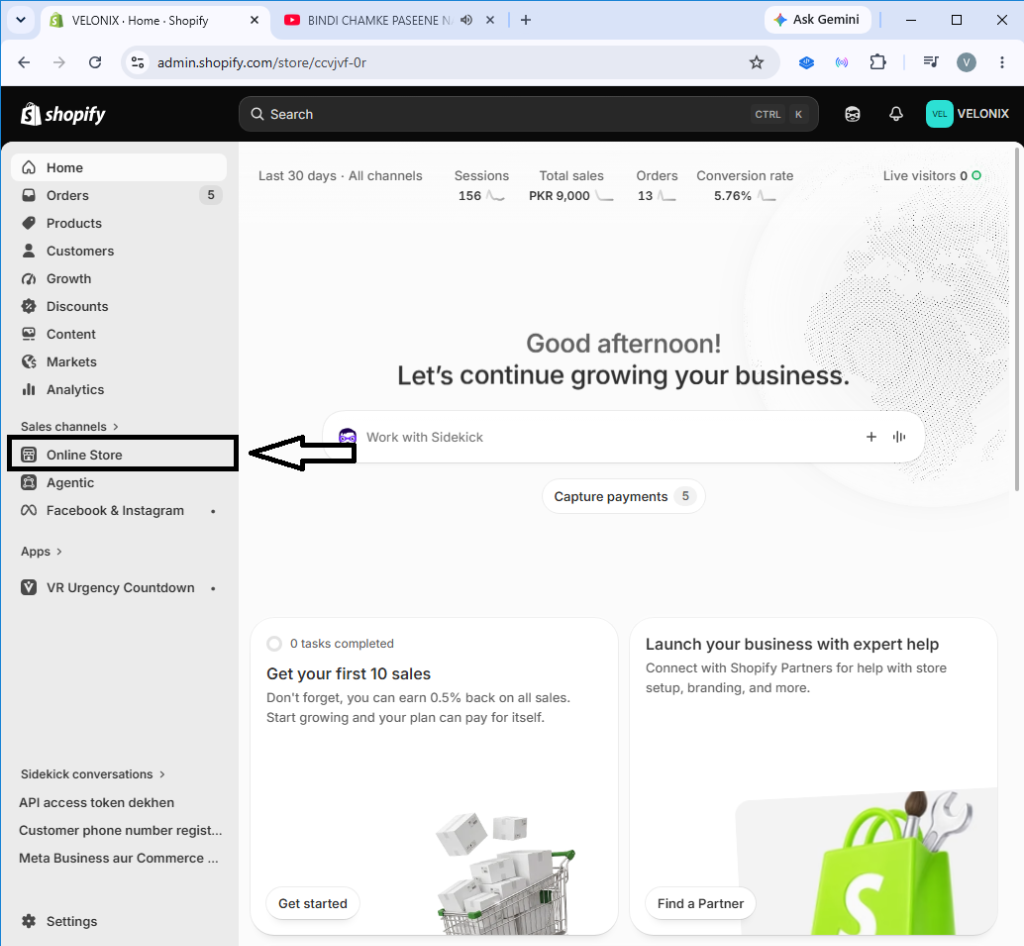Toggle the '0 tasks completed' progress circle
The image size is (1024, 946).
tap(274, 644)
